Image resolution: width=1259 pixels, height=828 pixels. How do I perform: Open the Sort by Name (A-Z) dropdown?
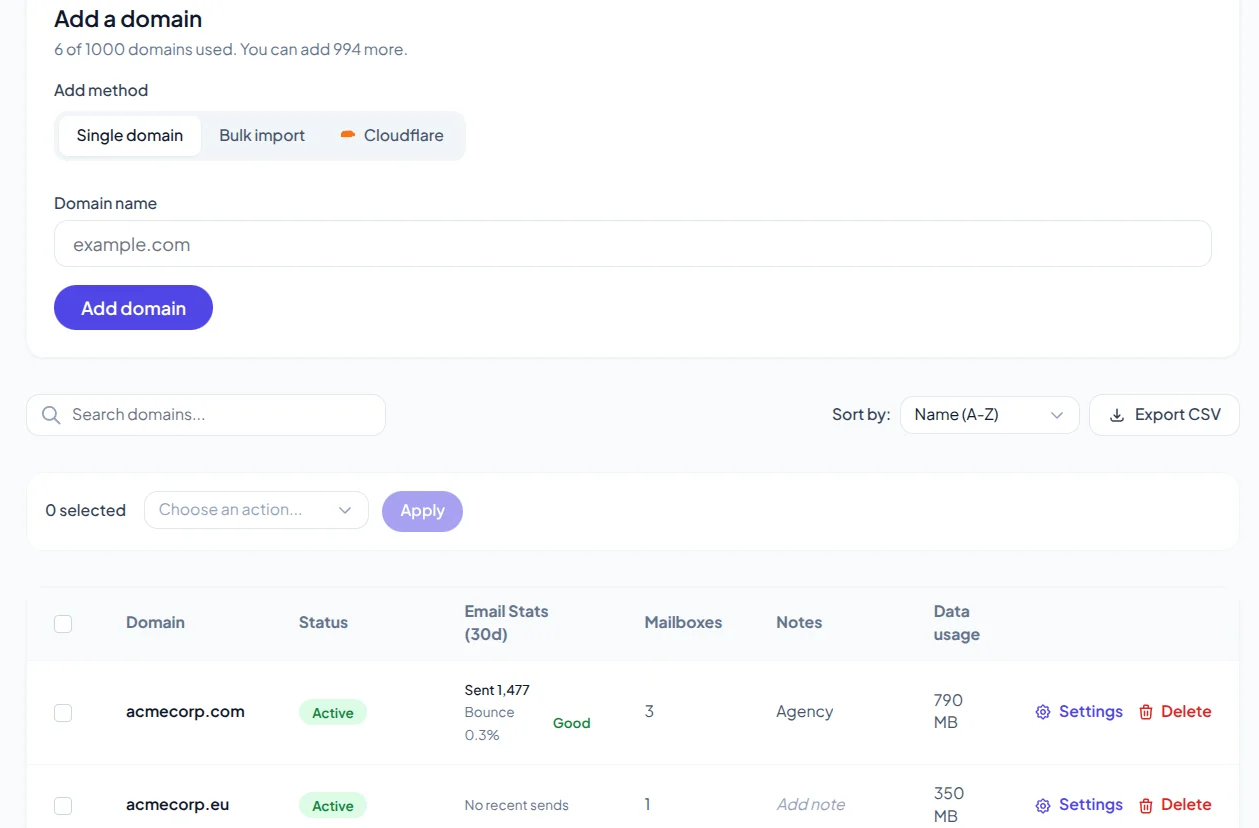click(989, 415)
